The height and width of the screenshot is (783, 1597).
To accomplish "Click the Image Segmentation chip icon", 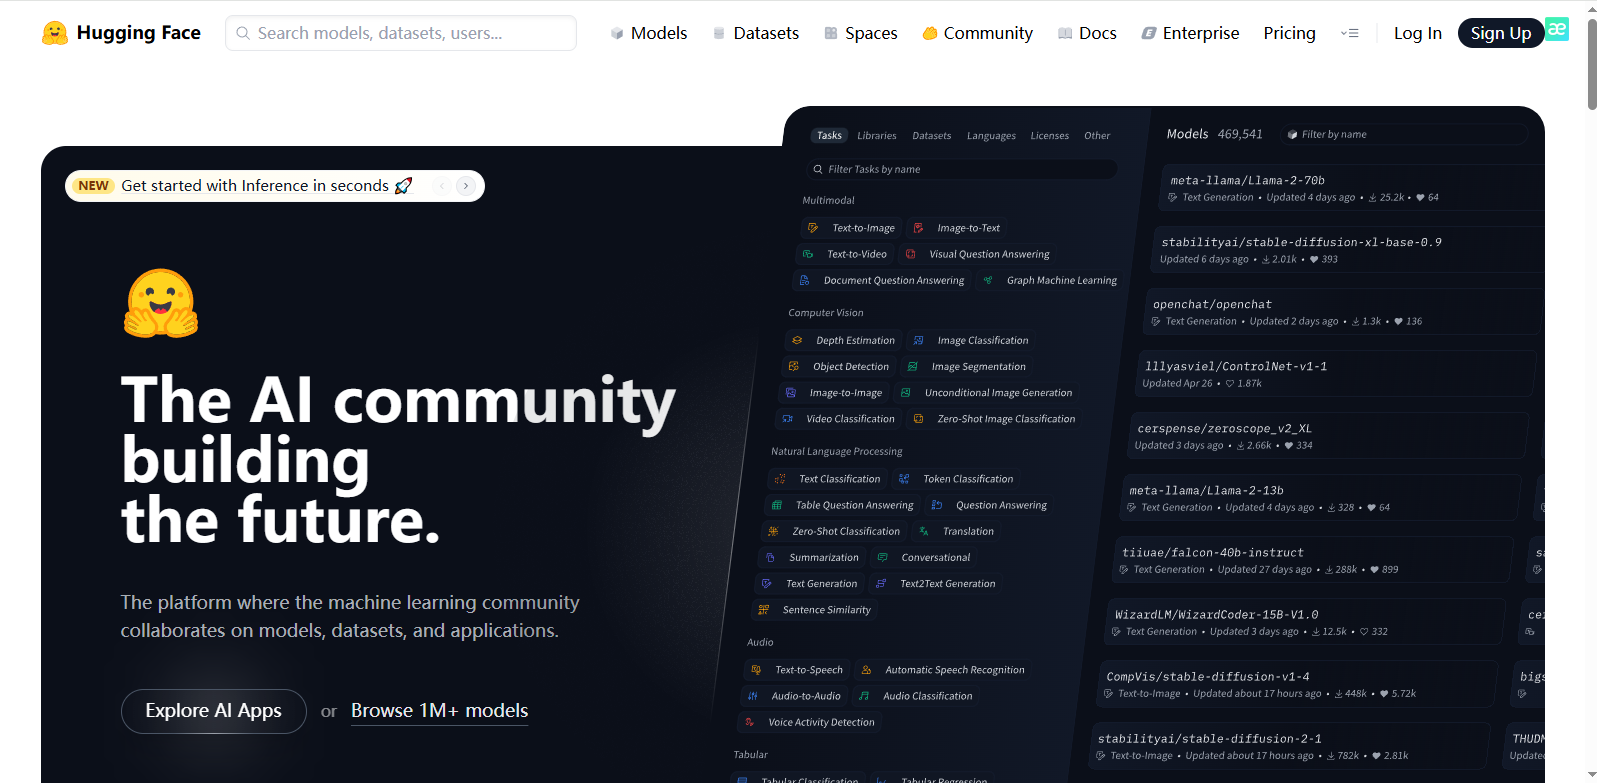I will click(912, 367).
